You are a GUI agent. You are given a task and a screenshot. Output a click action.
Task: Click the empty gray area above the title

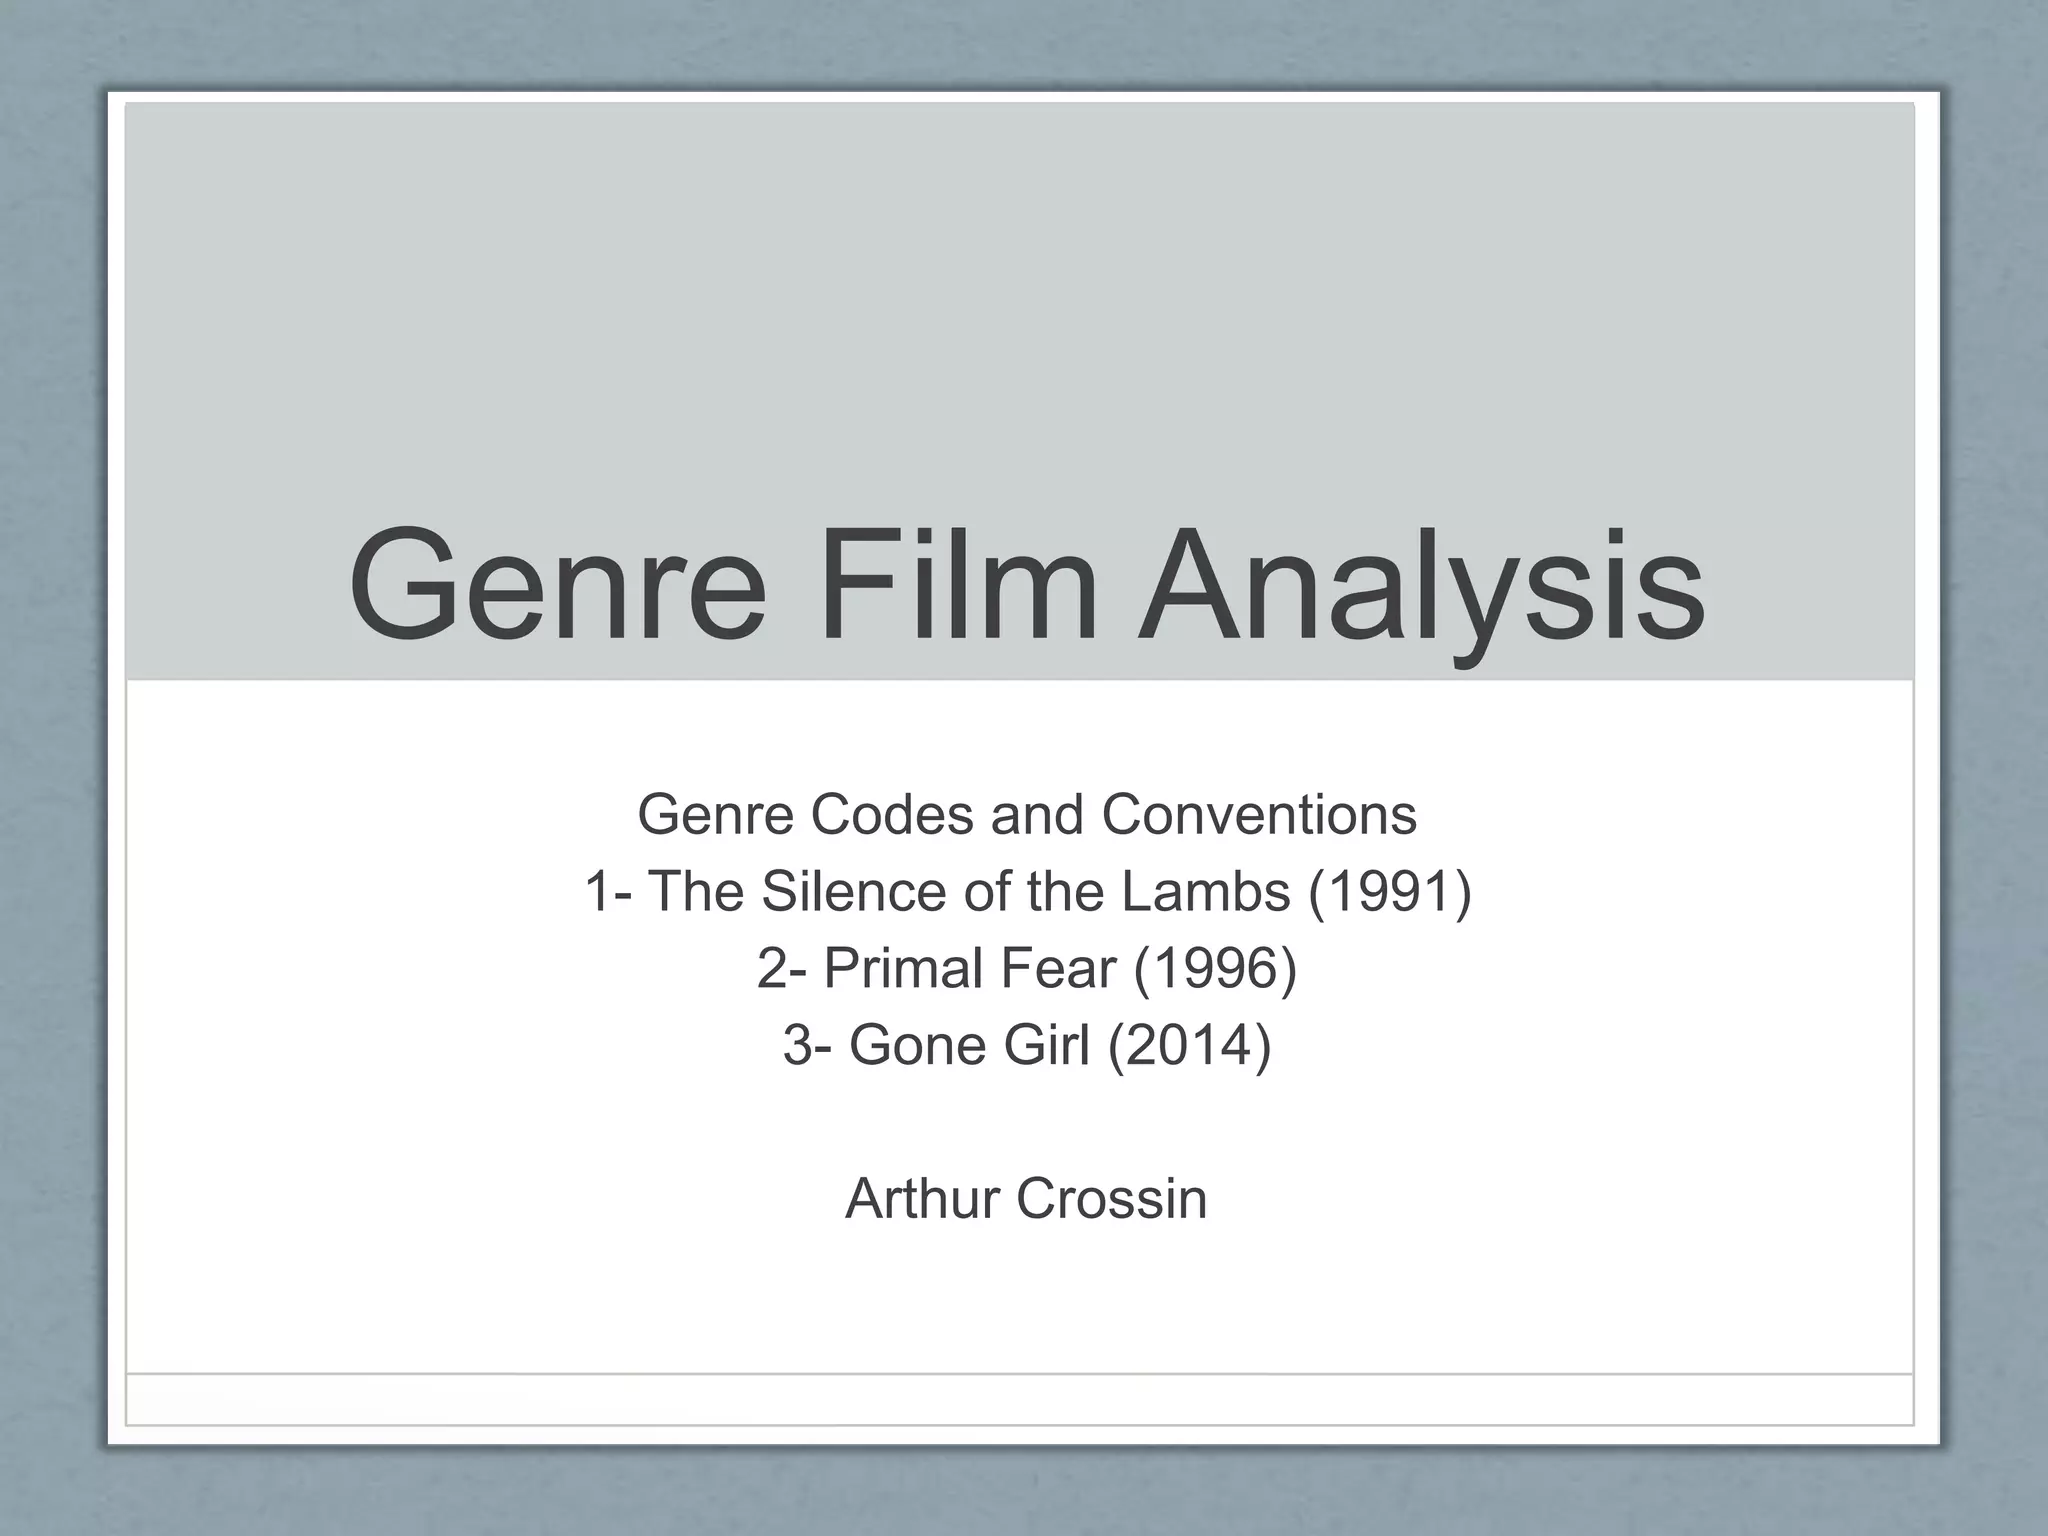pyautogui.click(x=1020, y=300)
